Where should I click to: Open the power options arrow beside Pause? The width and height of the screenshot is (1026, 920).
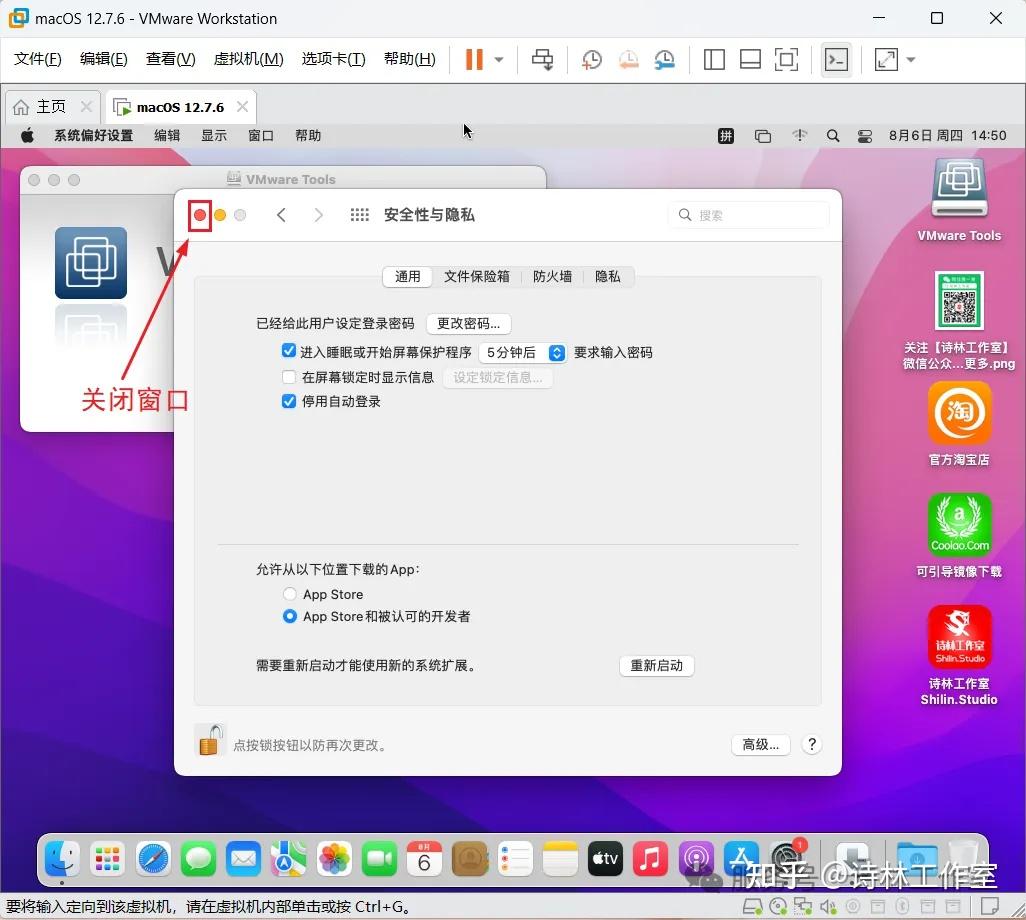499,60
